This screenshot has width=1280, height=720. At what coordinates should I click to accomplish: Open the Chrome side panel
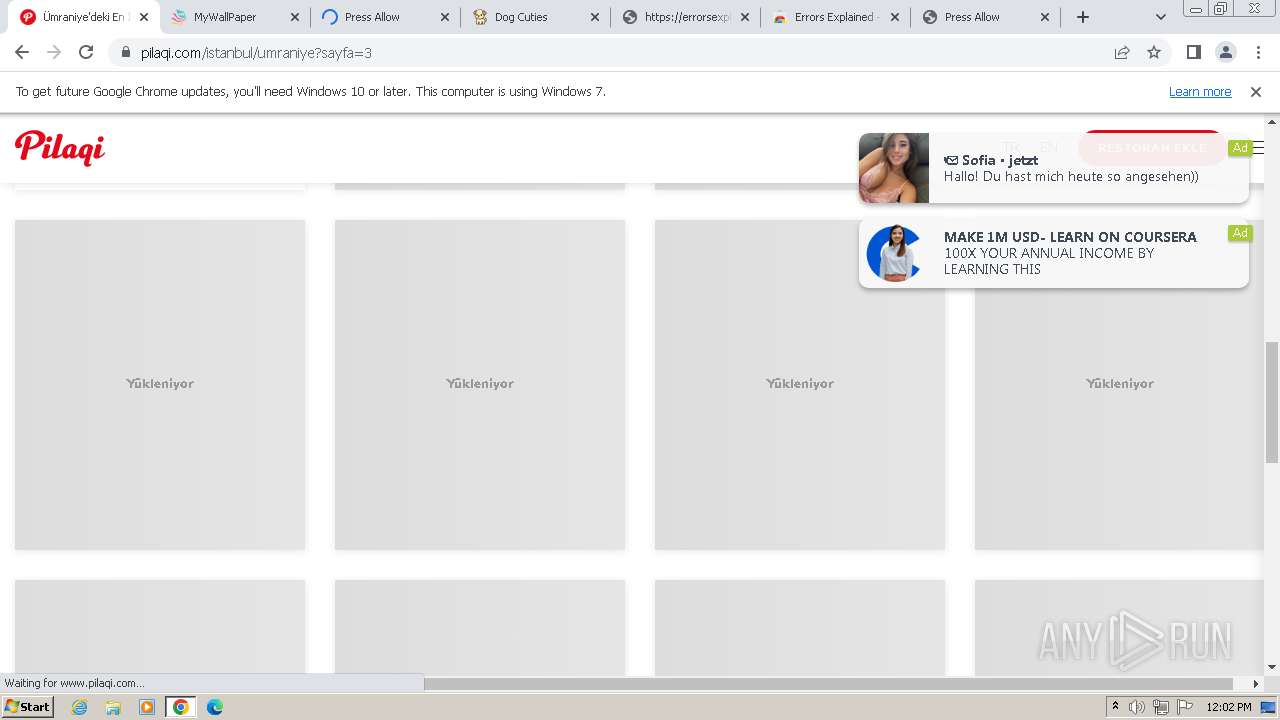[1193, 52]
